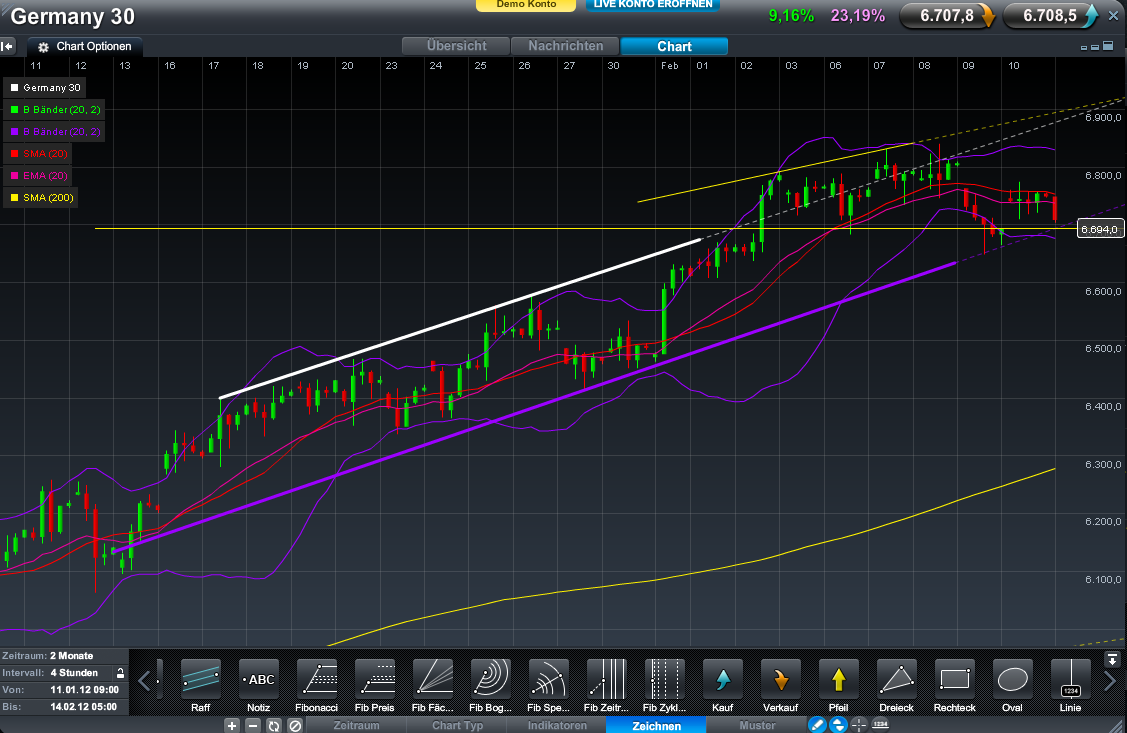Click the refresh chart icon

coord(274,726)
